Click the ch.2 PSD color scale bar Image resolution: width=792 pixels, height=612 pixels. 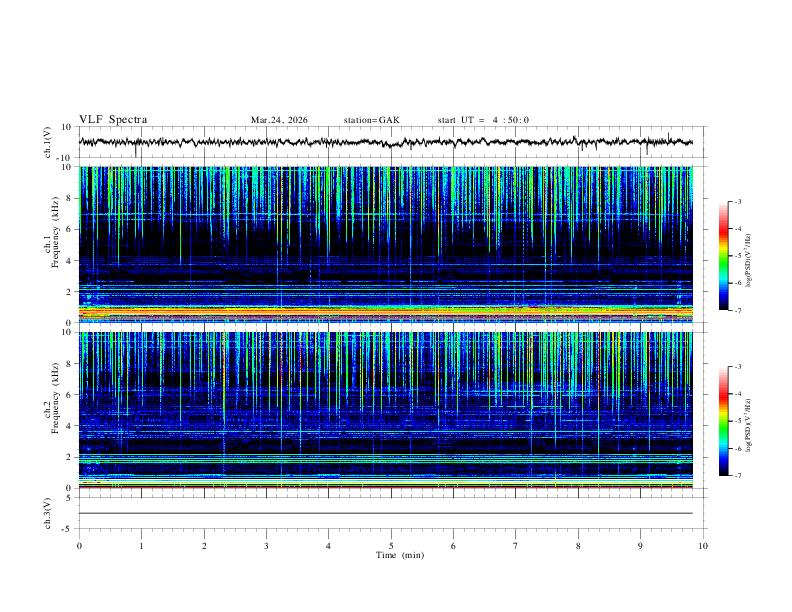coord(723,421)
